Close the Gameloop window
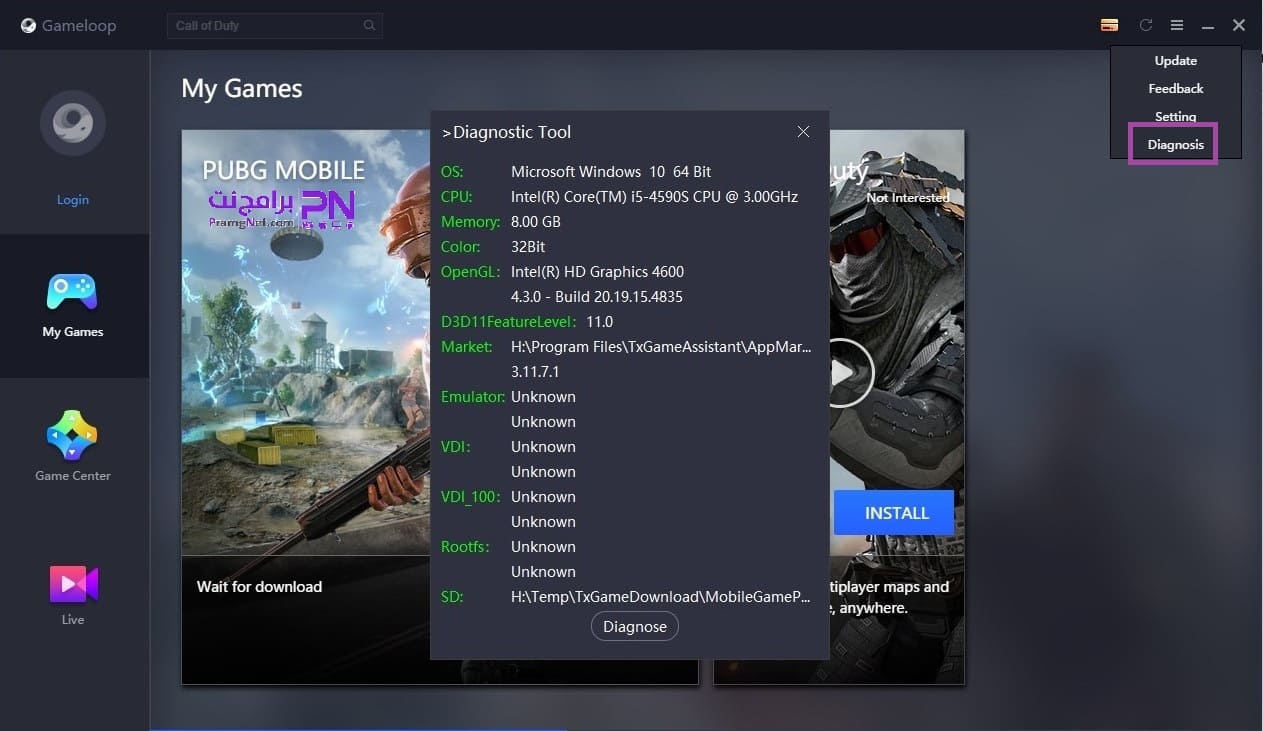This screenshot has height=731, width=1263. coord(1239,25)
